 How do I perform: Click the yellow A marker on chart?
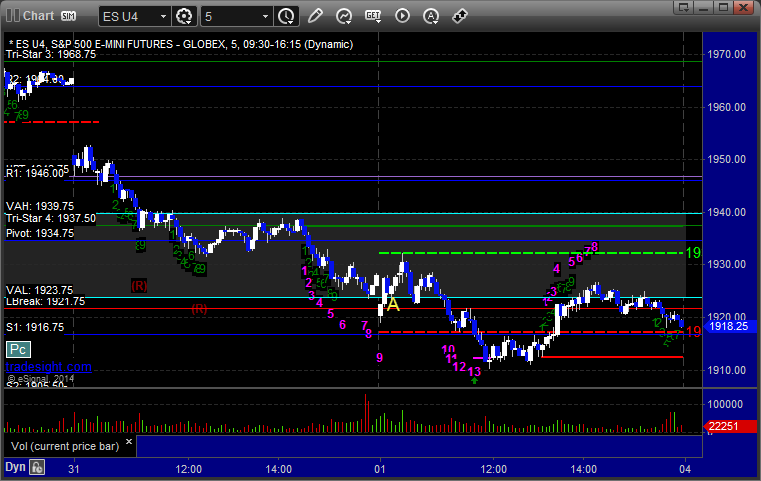click(x=393, y=304)
